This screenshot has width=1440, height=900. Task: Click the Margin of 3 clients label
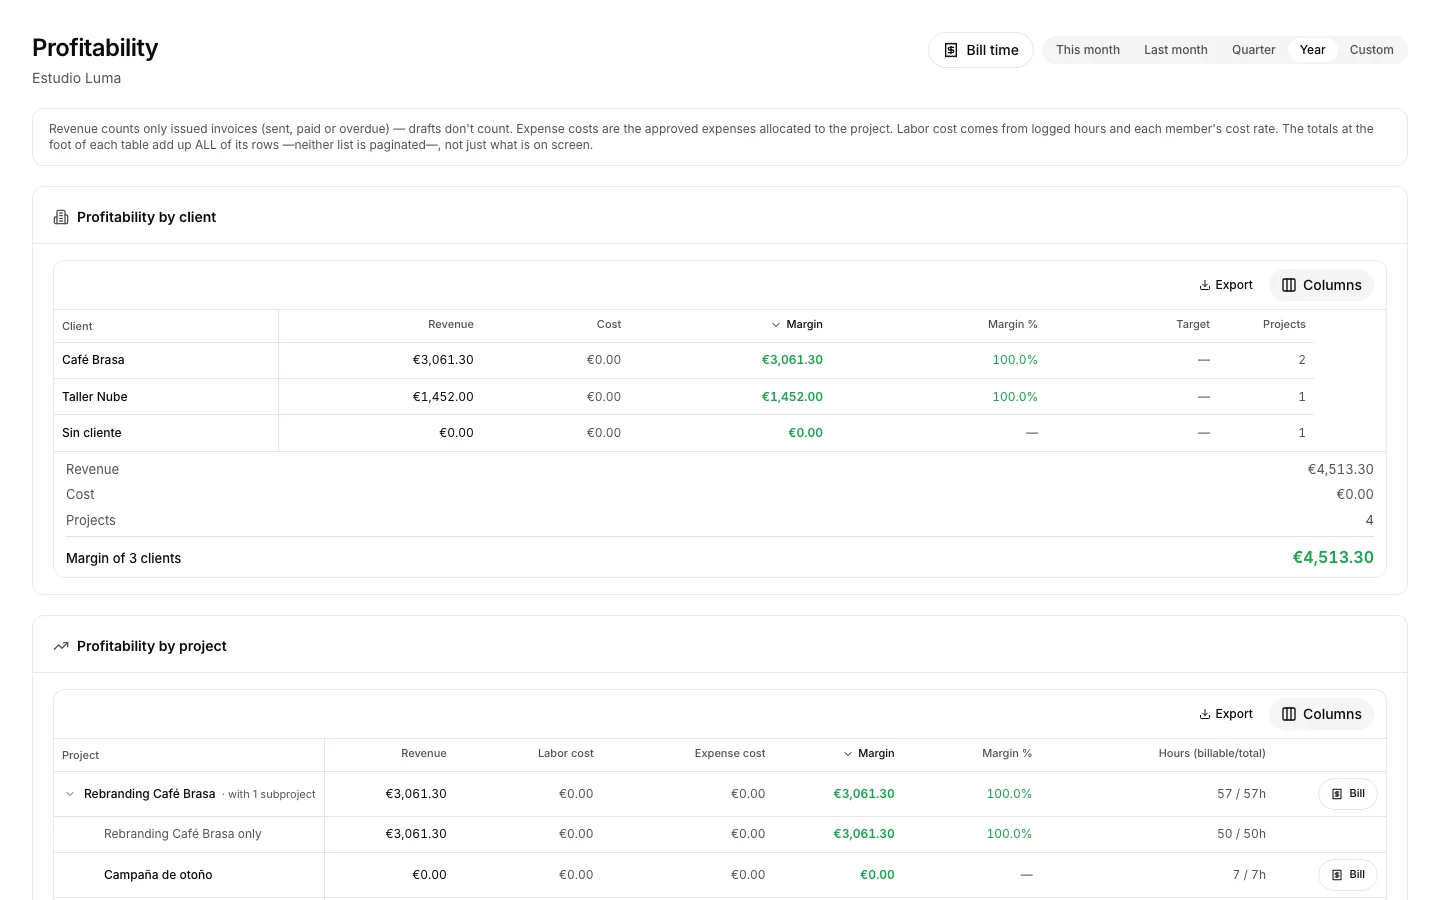coord(124,558)
